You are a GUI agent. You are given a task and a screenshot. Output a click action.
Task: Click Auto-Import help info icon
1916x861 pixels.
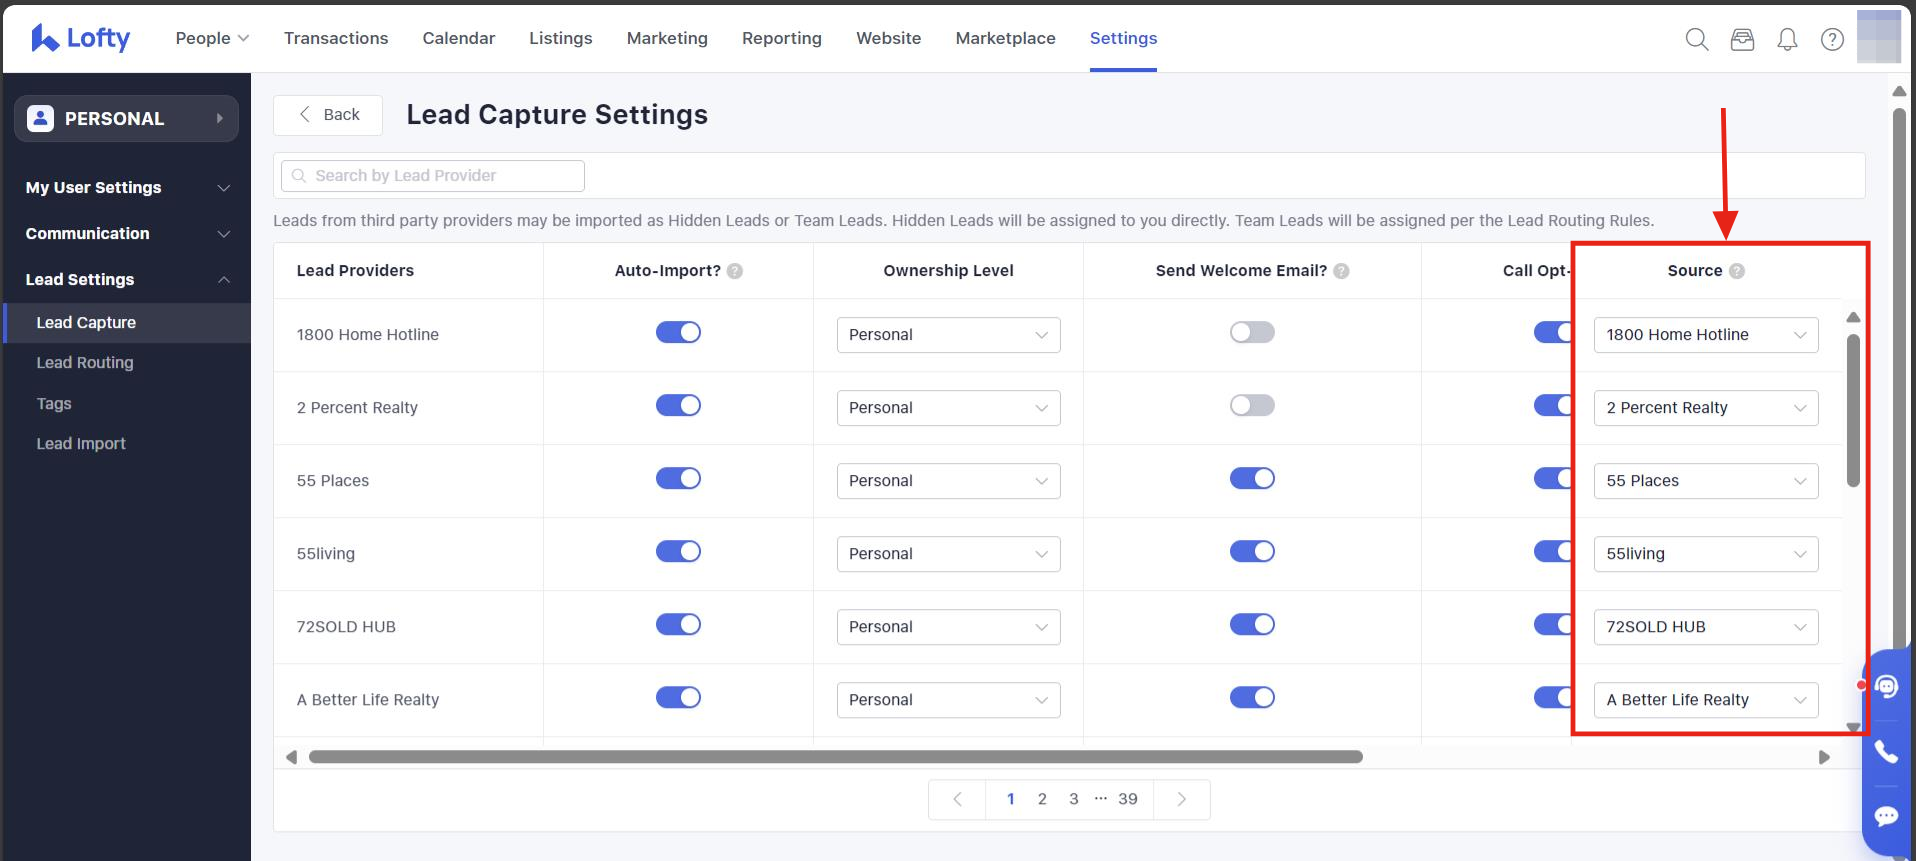[x=735, y=271]
